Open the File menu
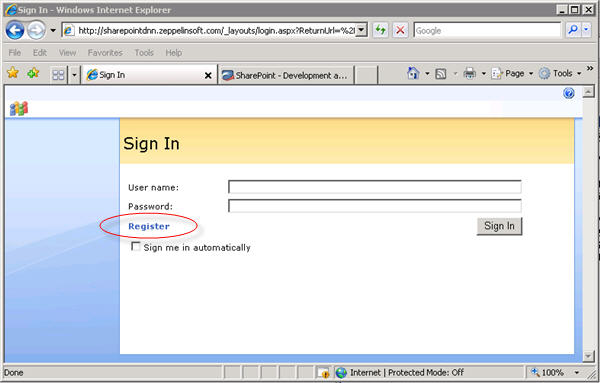The image size is (600, 383). point(15,52)
